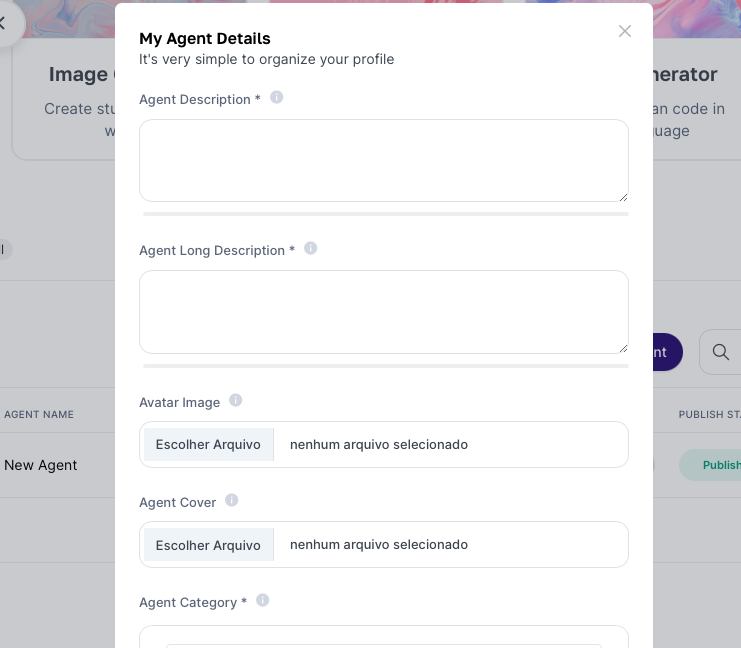Sort by the AGENT NAME column header
The height and width of the screenshot is (648, 741).
tap(39, 415)
